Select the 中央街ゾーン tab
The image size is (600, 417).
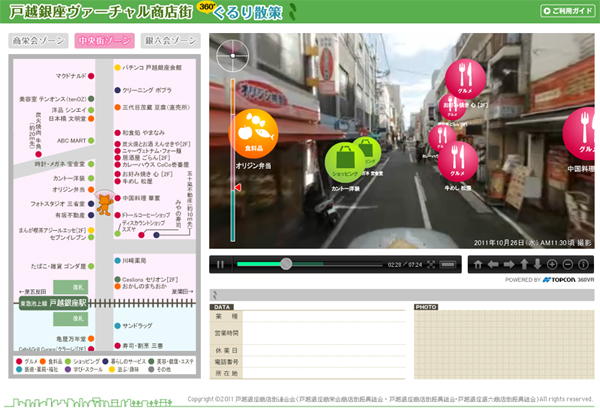tap(104, 41)
